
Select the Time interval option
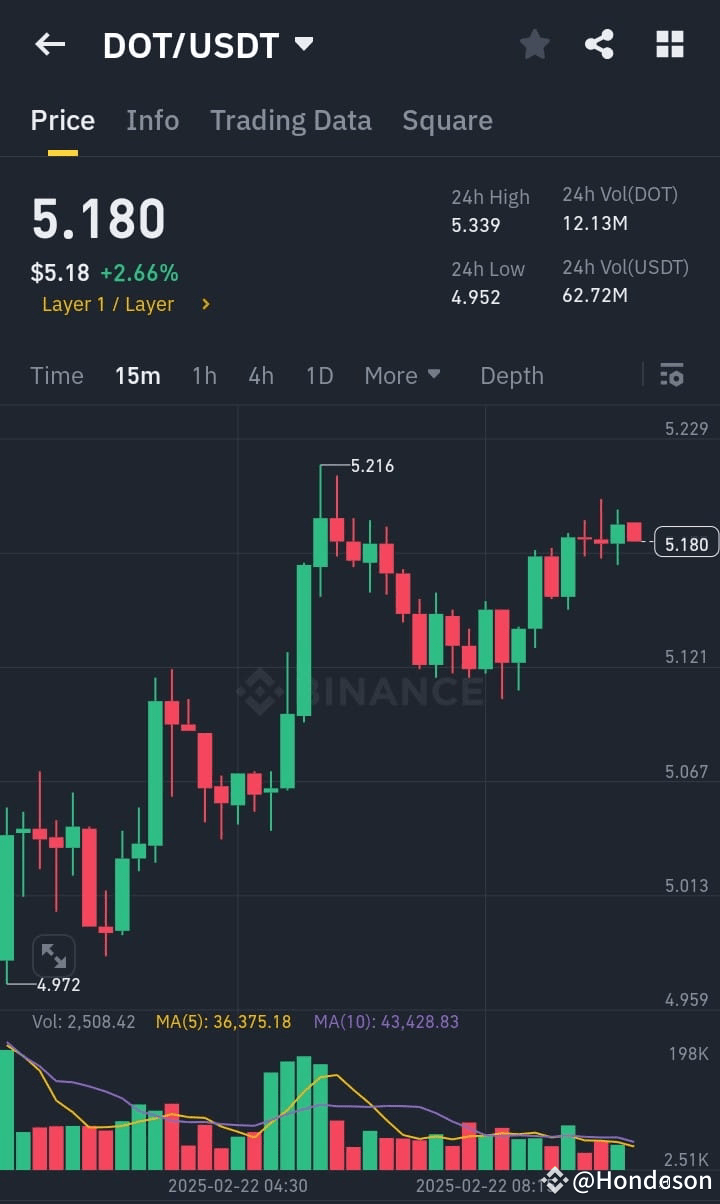[57, 375]
